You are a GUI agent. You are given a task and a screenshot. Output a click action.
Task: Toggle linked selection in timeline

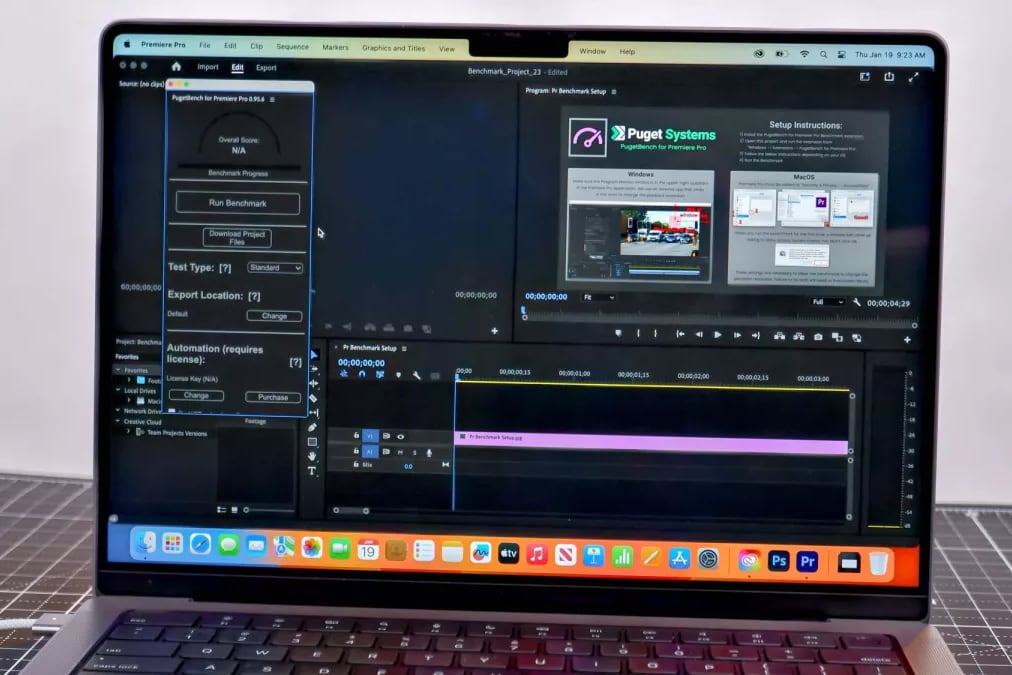[380, 374]
